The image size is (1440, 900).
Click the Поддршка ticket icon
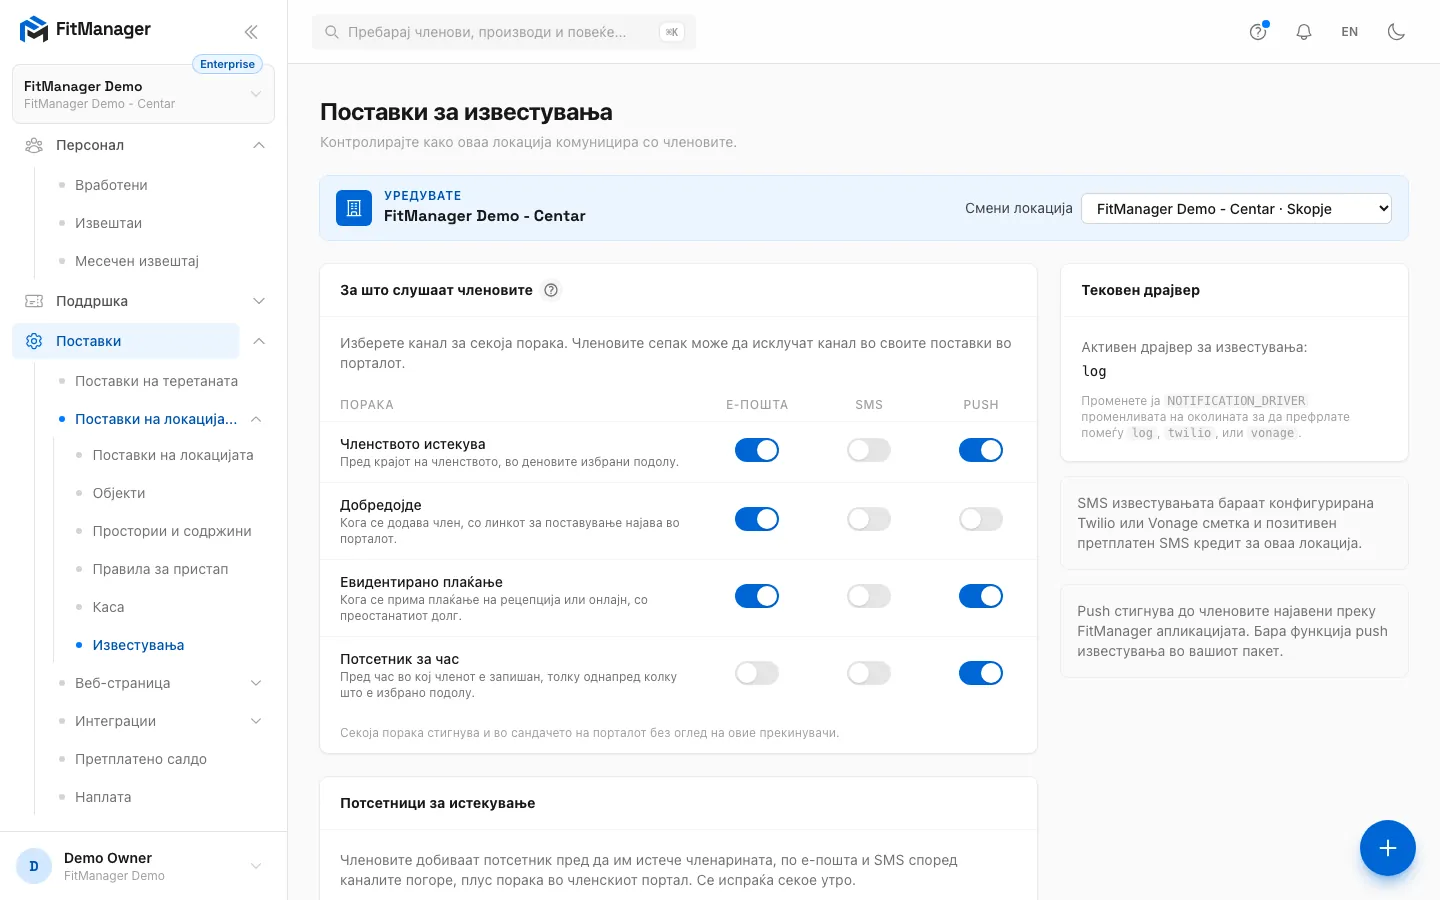pyautogui.click(x=34, y=301)
